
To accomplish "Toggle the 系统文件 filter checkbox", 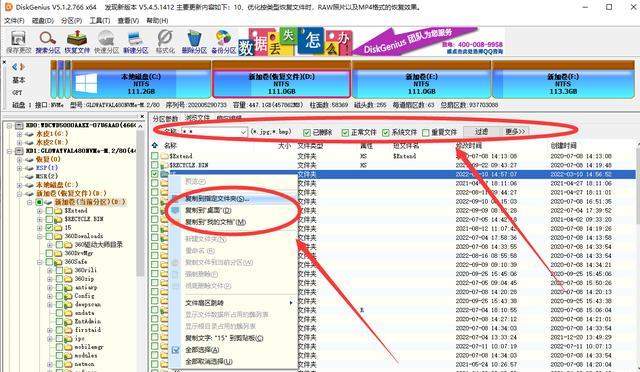I will 386,132.
